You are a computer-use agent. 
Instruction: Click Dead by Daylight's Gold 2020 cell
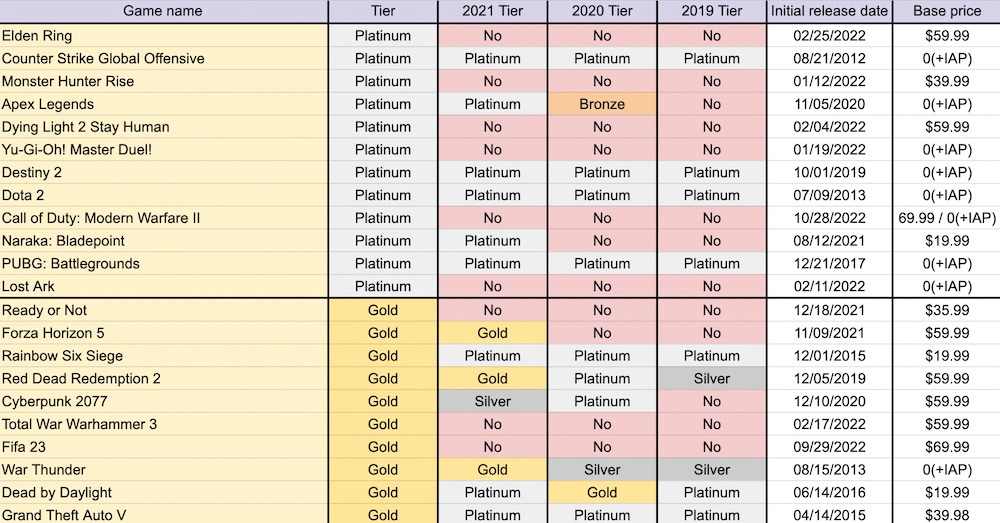602,492
